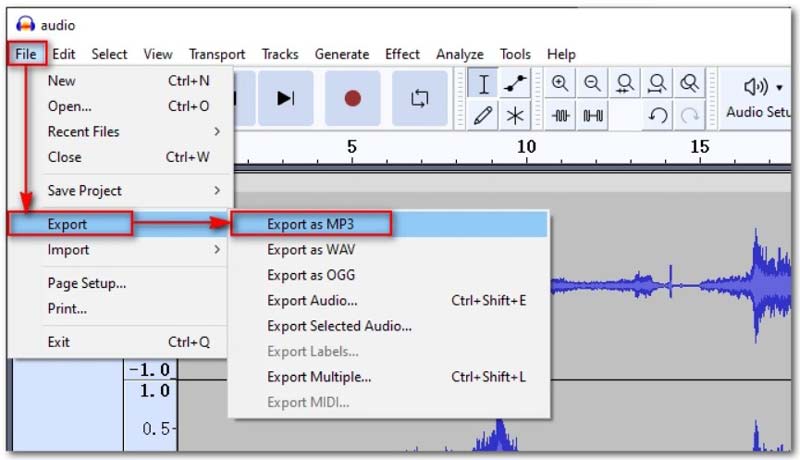The width and height of the screenshot is (800, 460).
Task: Click the Audacity headphones app icon
Action: pyautogui.click(x=25, y=24)
